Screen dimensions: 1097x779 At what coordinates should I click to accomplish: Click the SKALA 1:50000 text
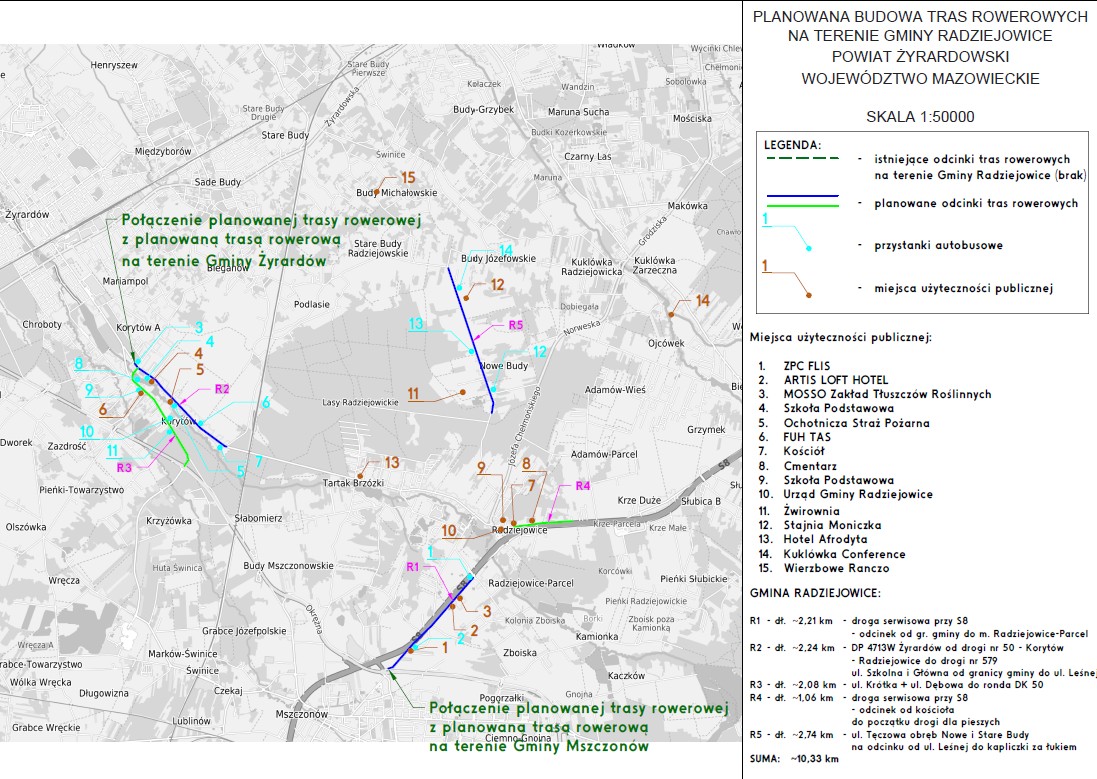(919, 117)
